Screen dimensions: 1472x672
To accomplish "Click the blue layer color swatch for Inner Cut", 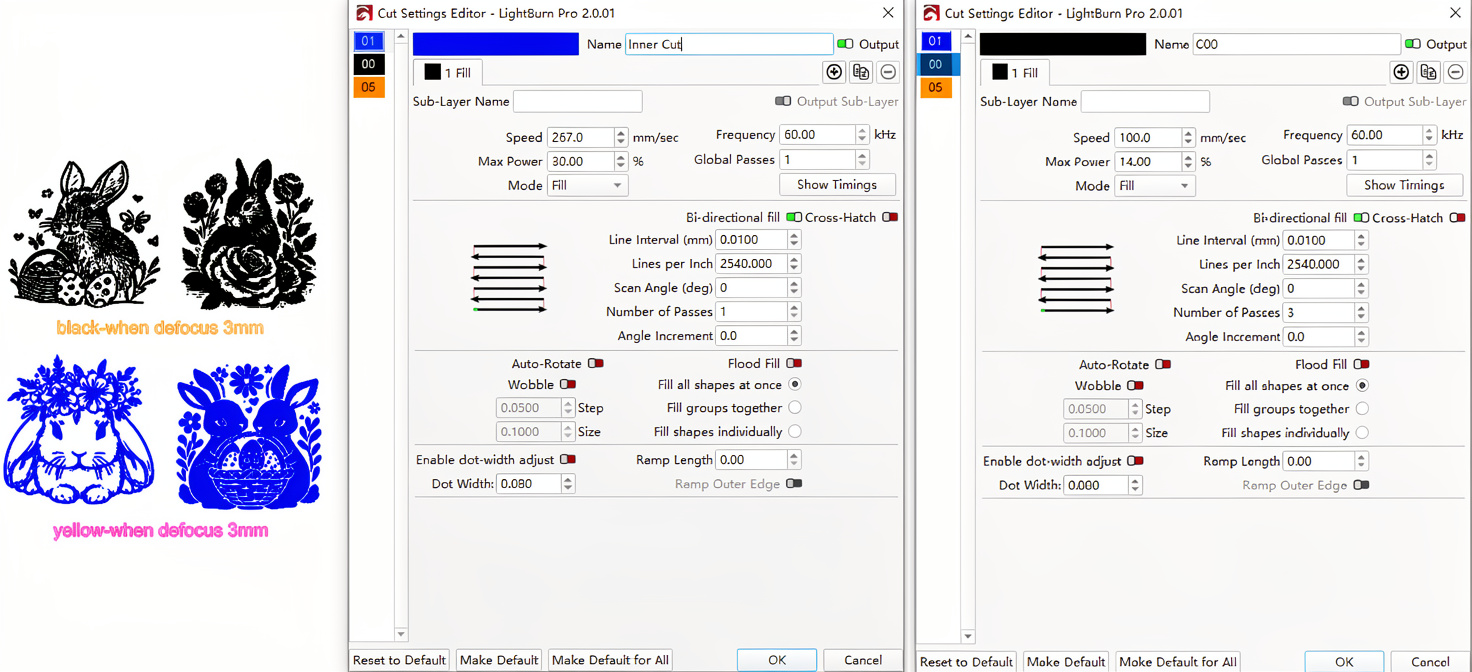I will pyautogui.click(x=495, y=44).
